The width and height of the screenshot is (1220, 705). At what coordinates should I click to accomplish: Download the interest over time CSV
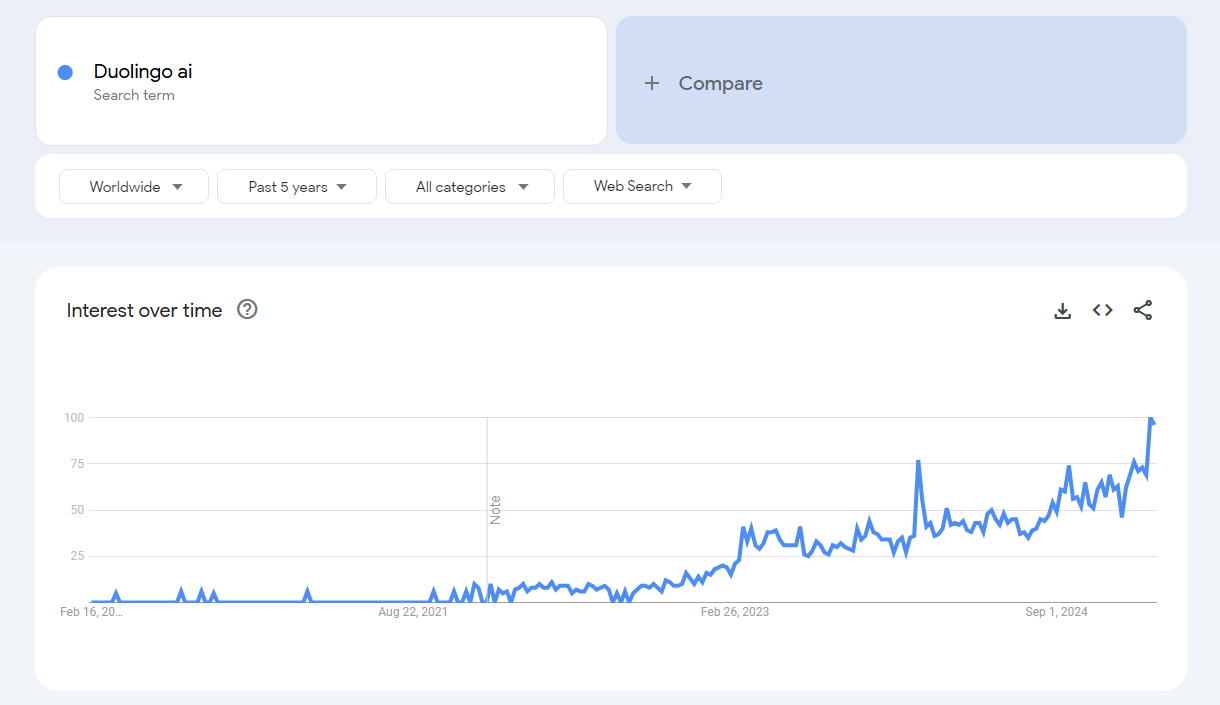[1063, 311]
